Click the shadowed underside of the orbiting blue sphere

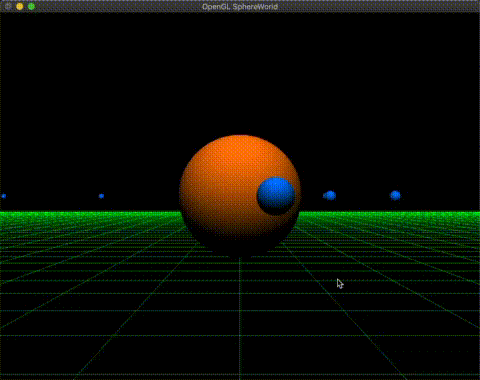click(277, 210)
